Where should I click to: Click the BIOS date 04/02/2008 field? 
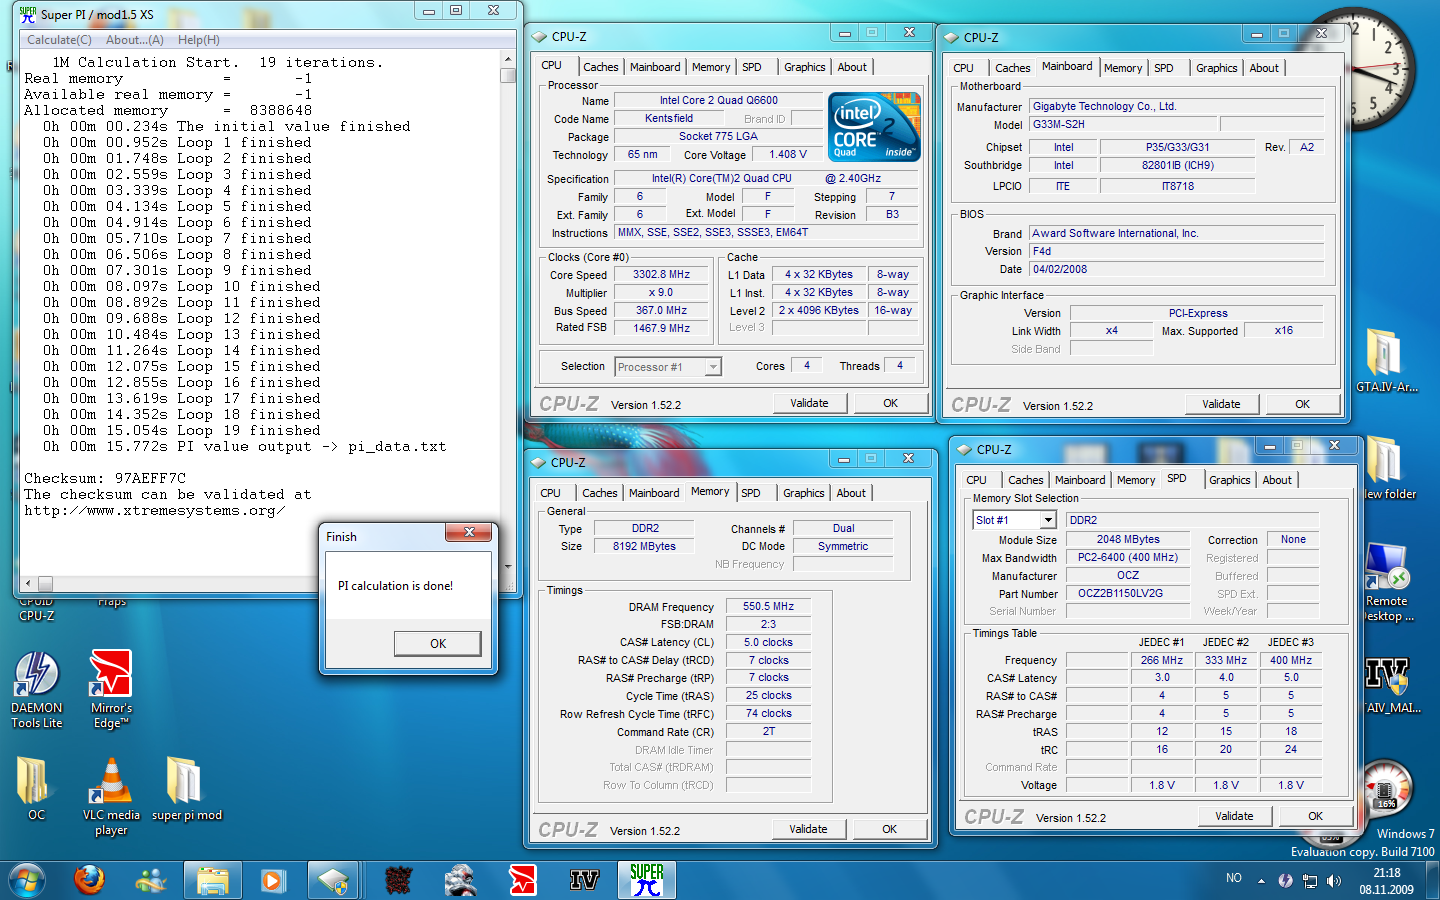coord(1177,269)
